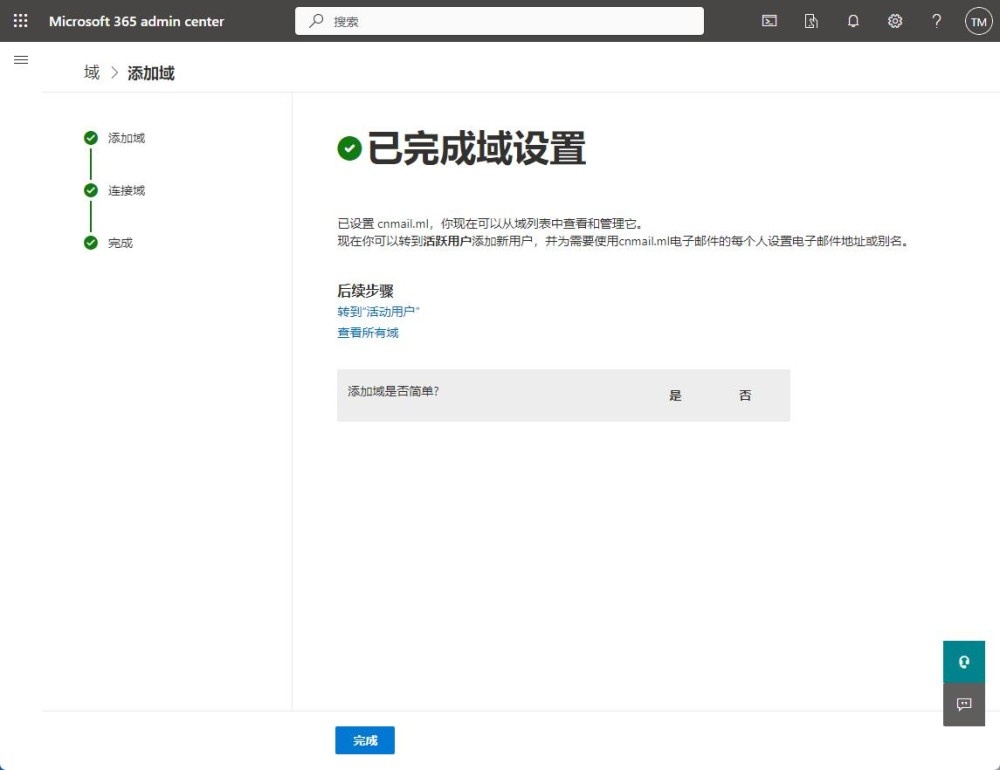Open the feedback chat button
Viewport: 1000px width, 770px height.
pyautogui.click(x=964, y=705)
